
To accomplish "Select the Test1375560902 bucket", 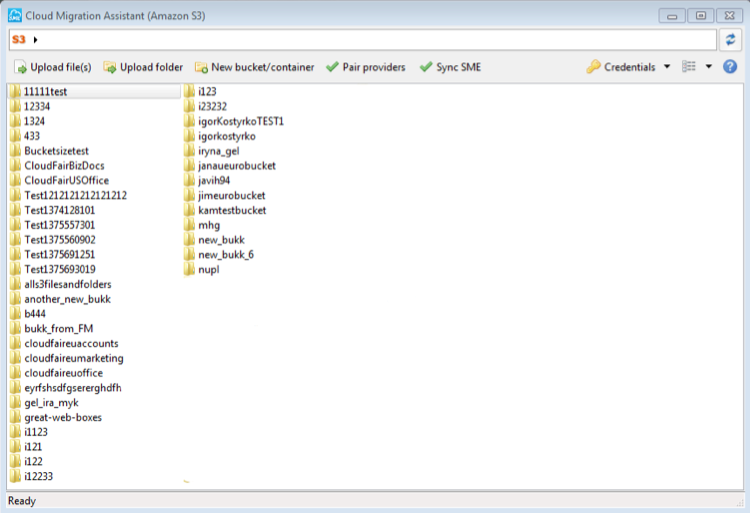I will click(60, 240).
